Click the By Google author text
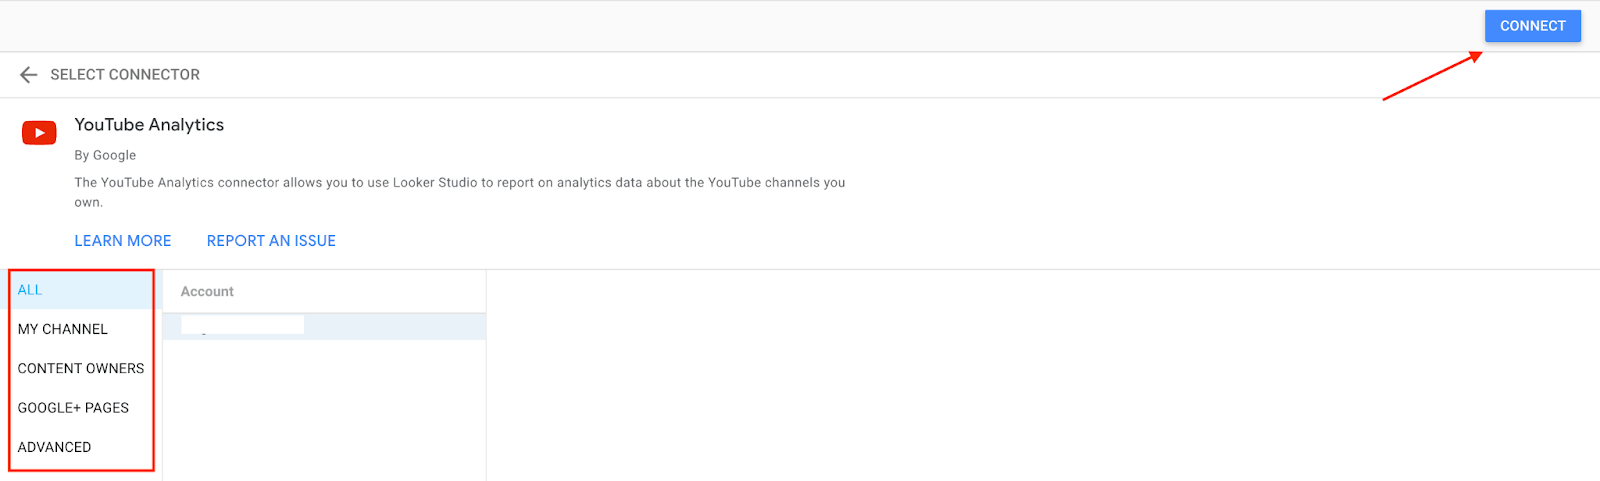 click(x=105, y=155)
